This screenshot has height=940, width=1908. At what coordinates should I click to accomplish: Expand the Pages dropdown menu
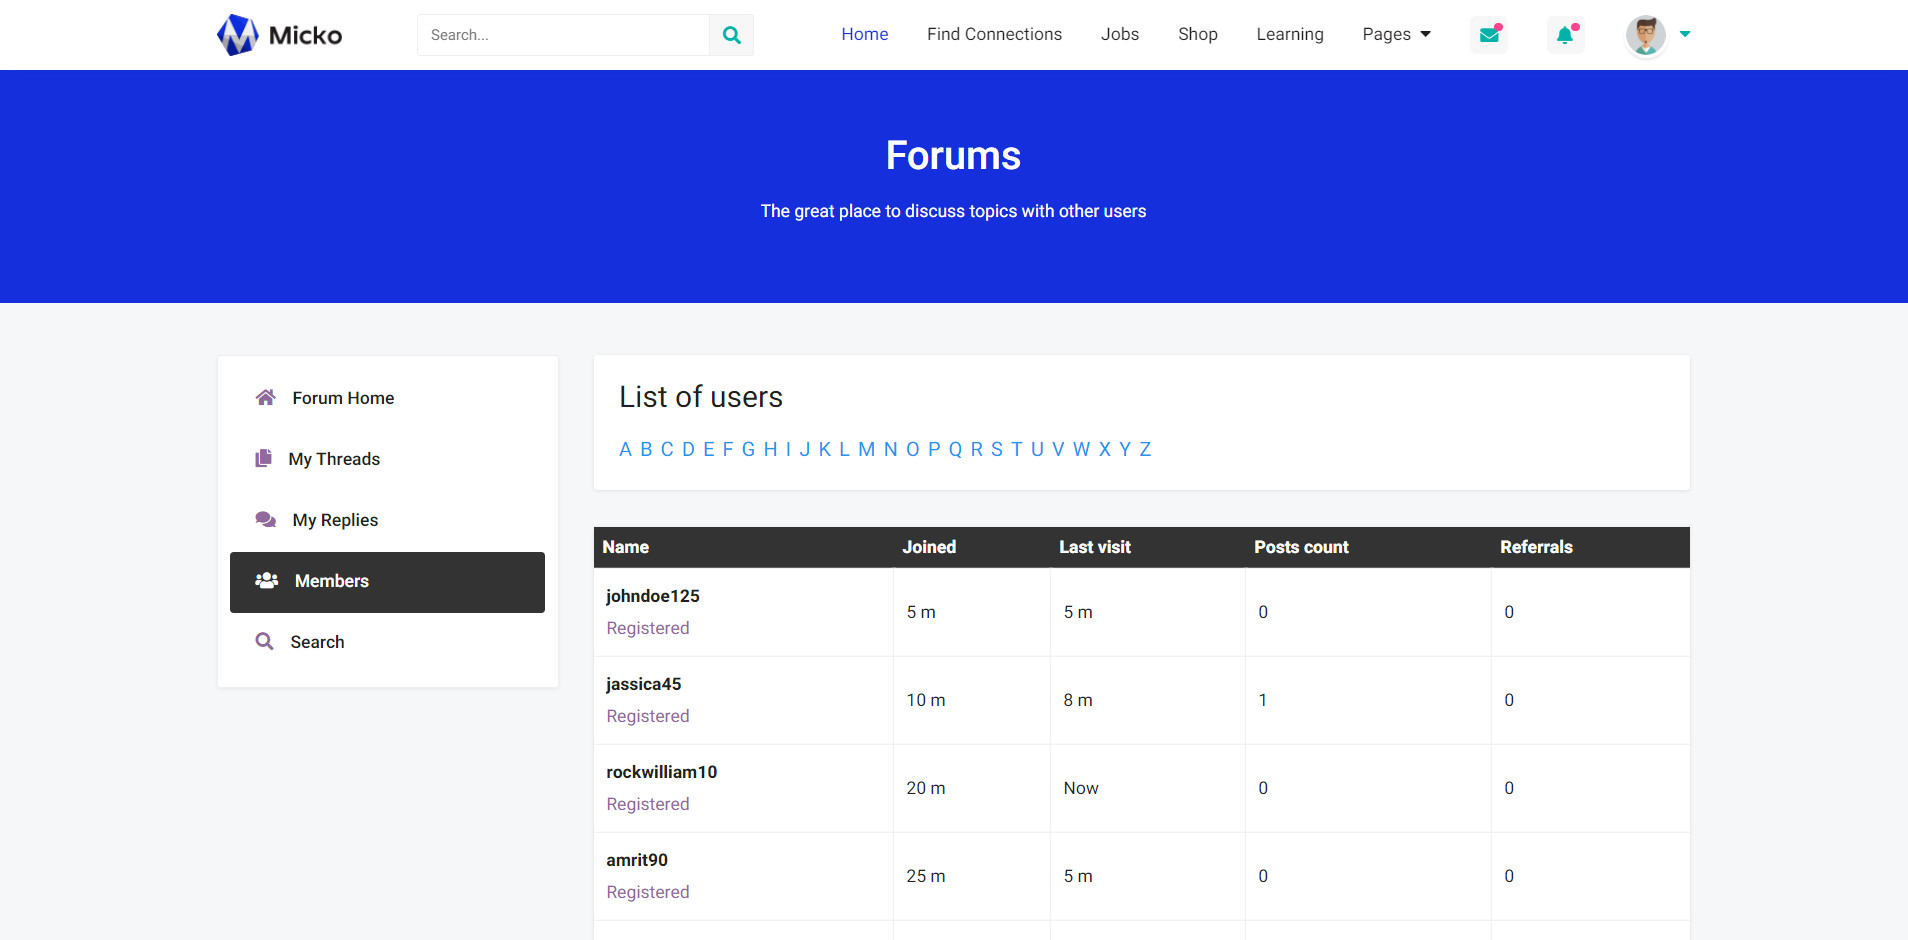tap(1396, 35)
